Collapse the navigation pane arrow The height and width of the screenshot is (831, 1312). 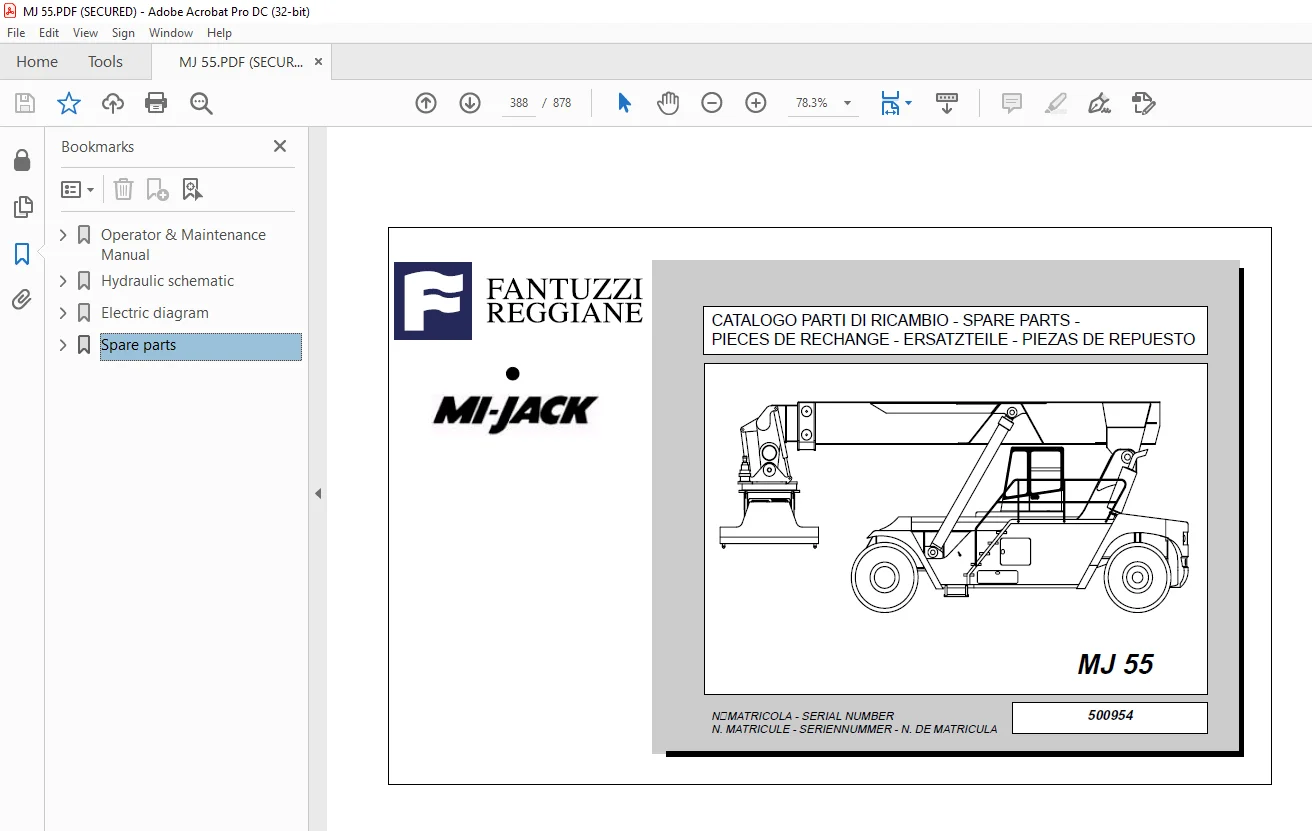(x=318, y=493)
